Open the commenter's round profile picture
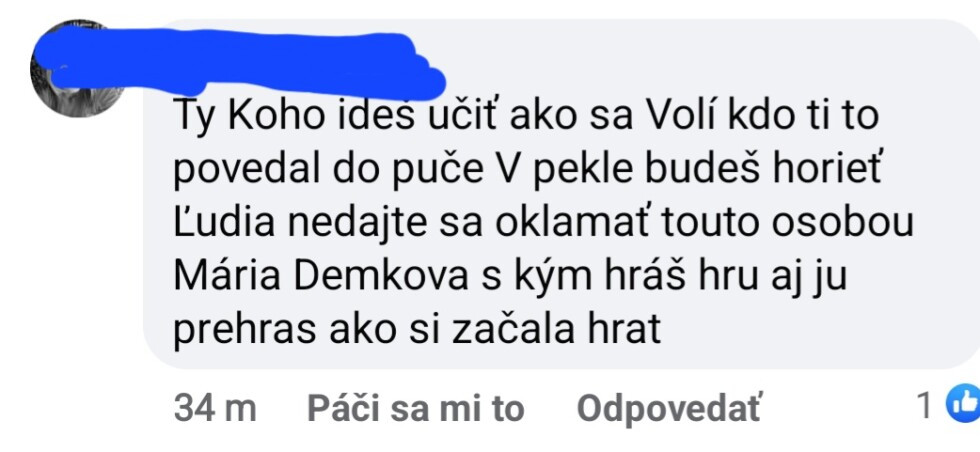The image size is (980, 452). pos(76,69)
